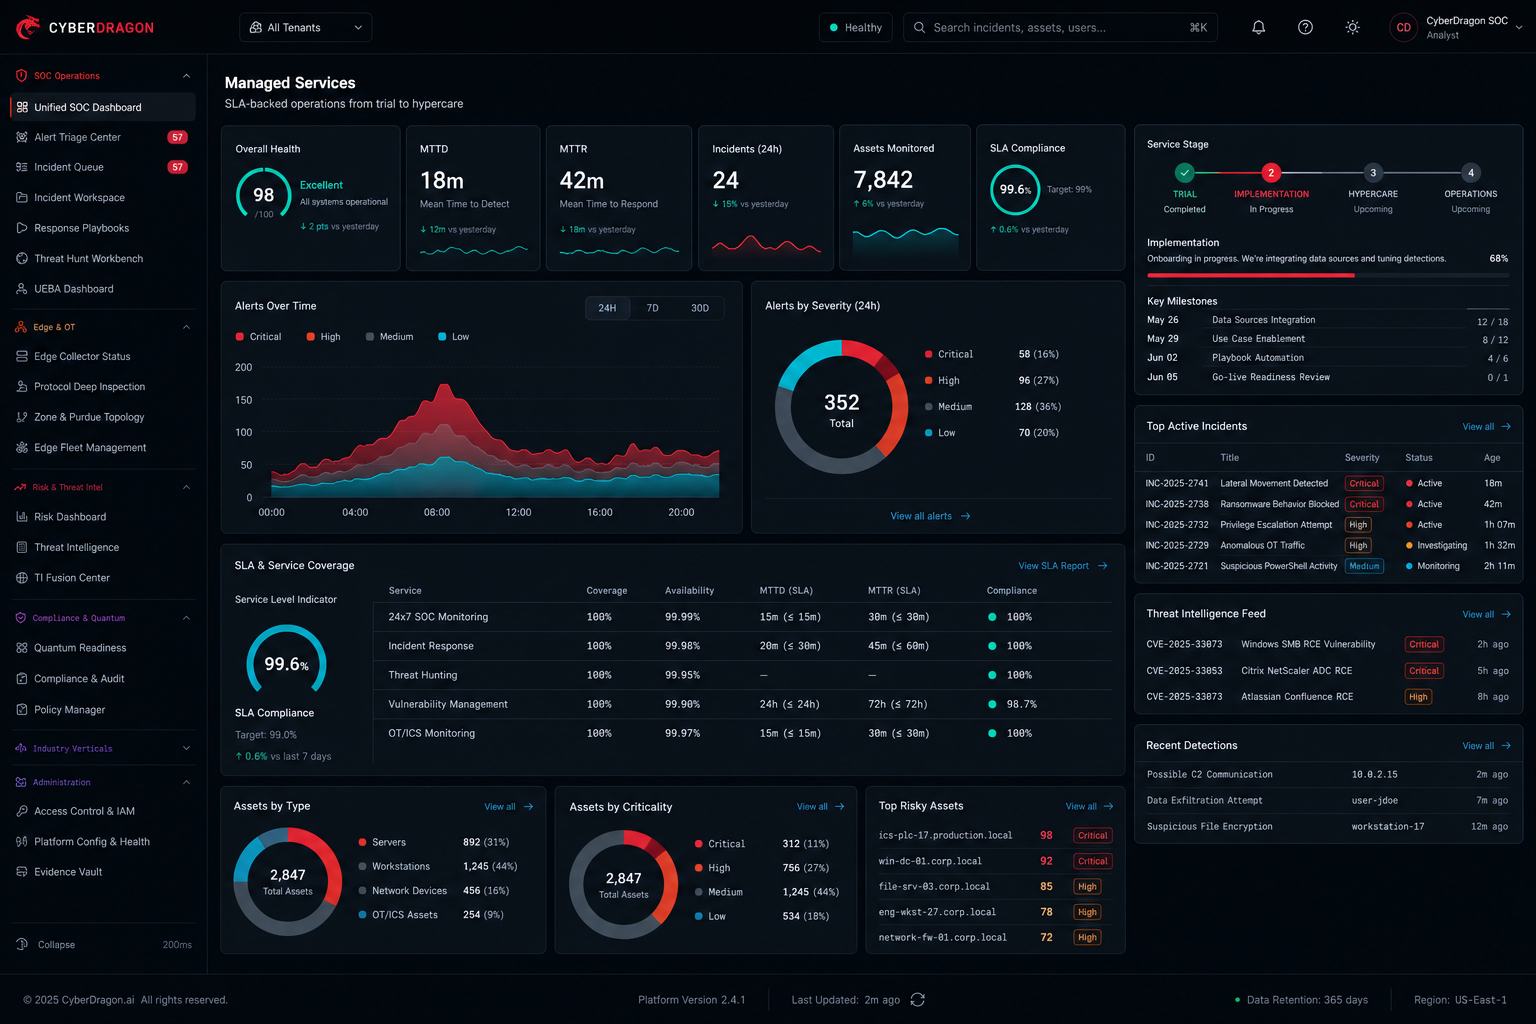Screen dimensions: 1536x1024
Task: Click the CyberDragon logo icon
Action: point(28,27)
